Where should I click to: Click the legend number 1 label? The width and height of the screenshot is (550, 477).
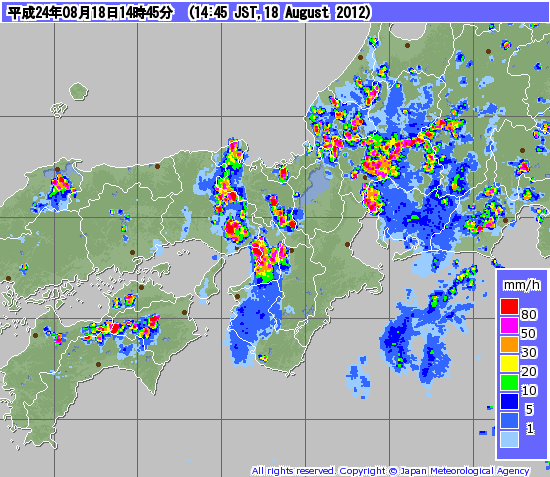(x=530, y=429)
